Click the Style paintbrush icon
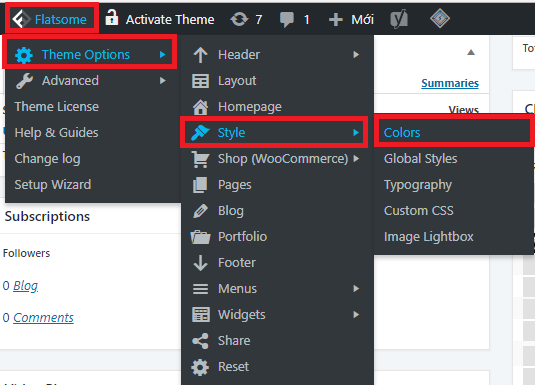 200,133
